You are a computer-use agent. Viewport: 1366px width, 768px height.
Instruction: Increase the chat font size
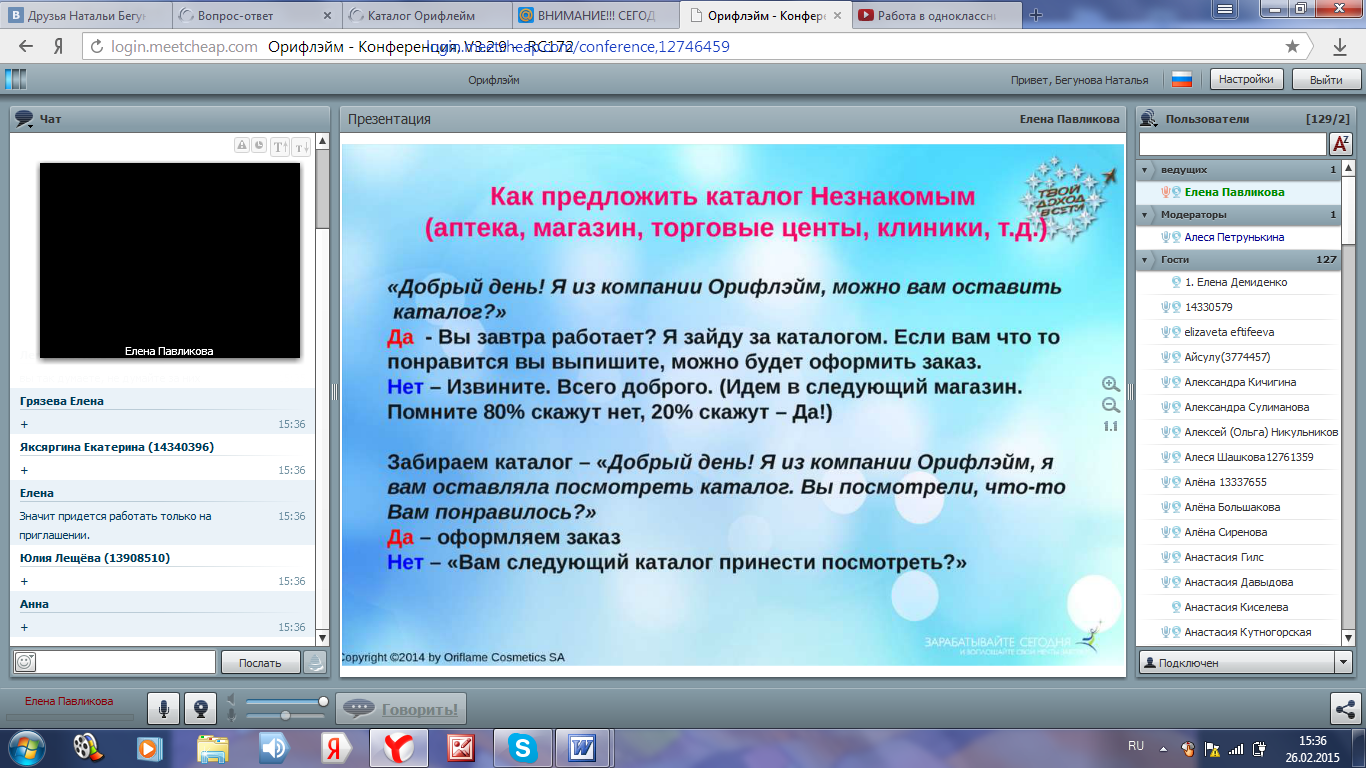(281, 147)
